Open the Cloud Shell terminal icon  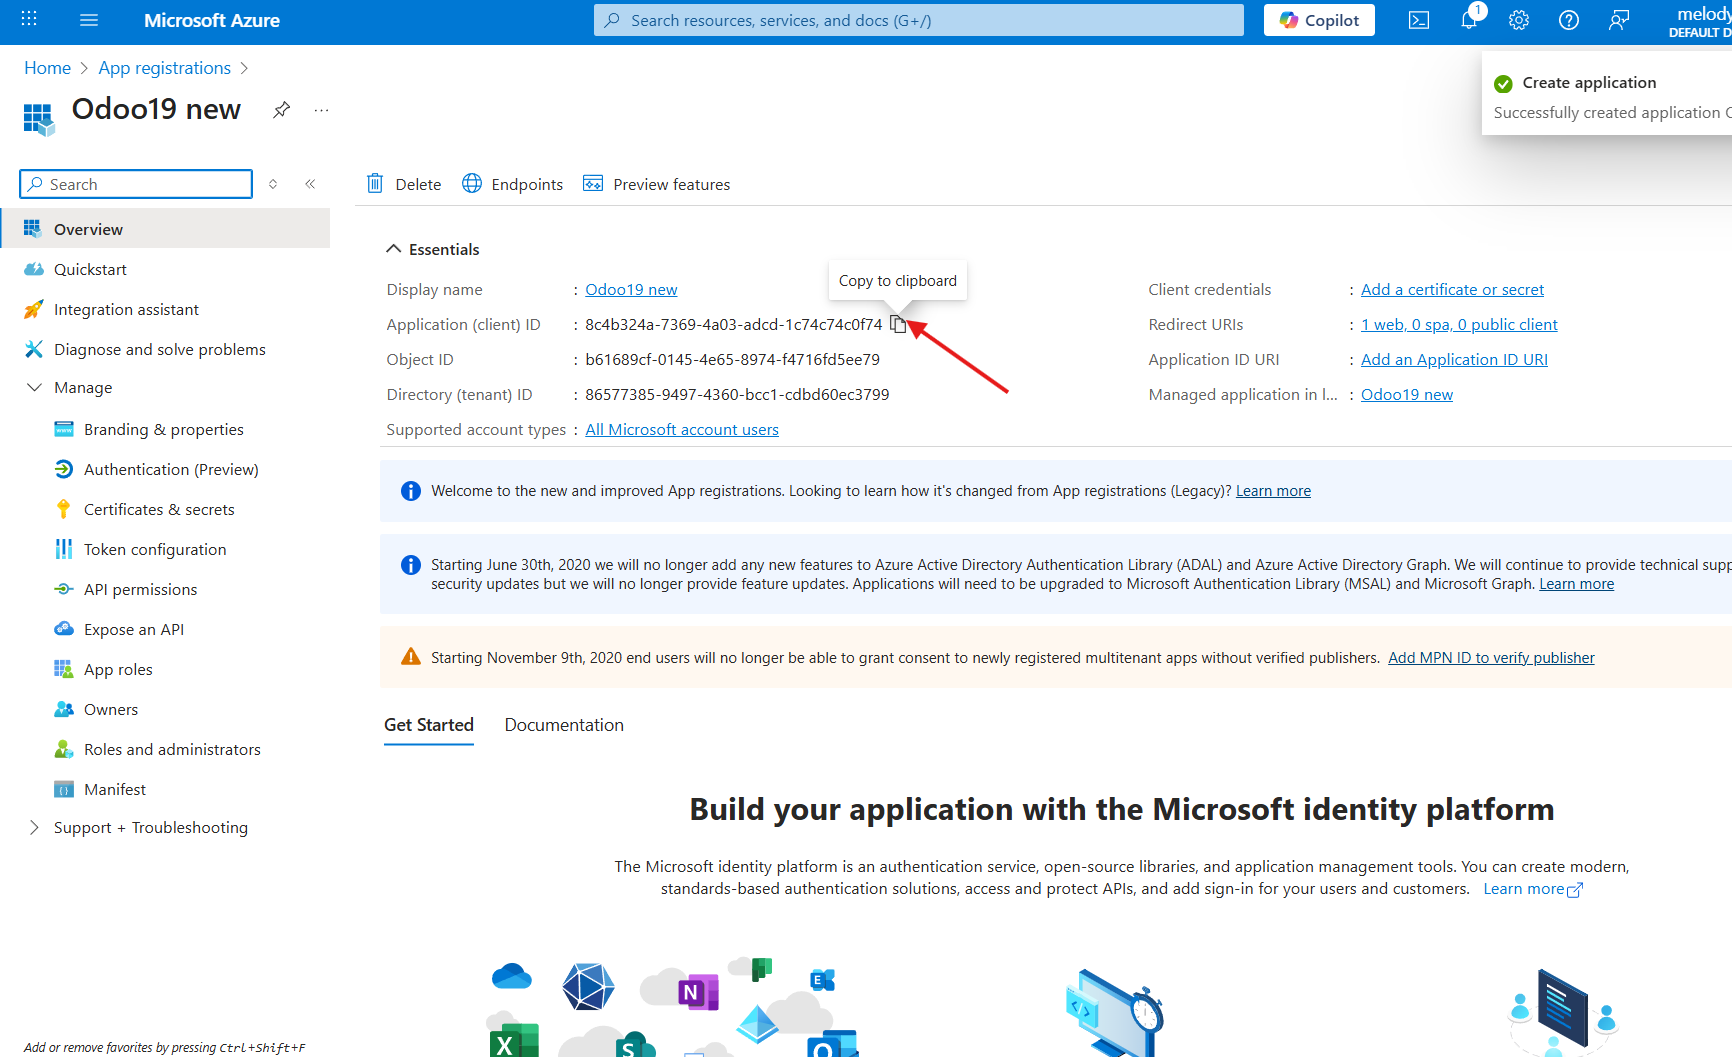coord(1418,20)
